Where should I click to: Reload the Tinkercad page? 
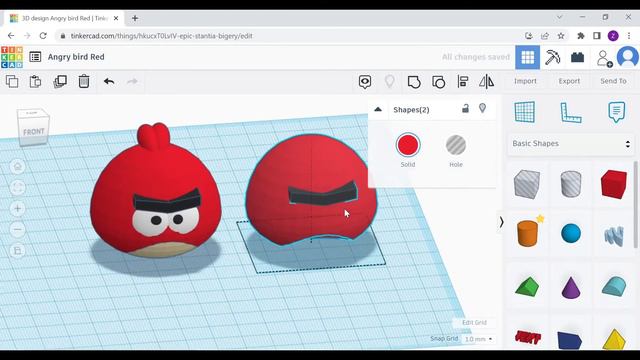point(43,36)
